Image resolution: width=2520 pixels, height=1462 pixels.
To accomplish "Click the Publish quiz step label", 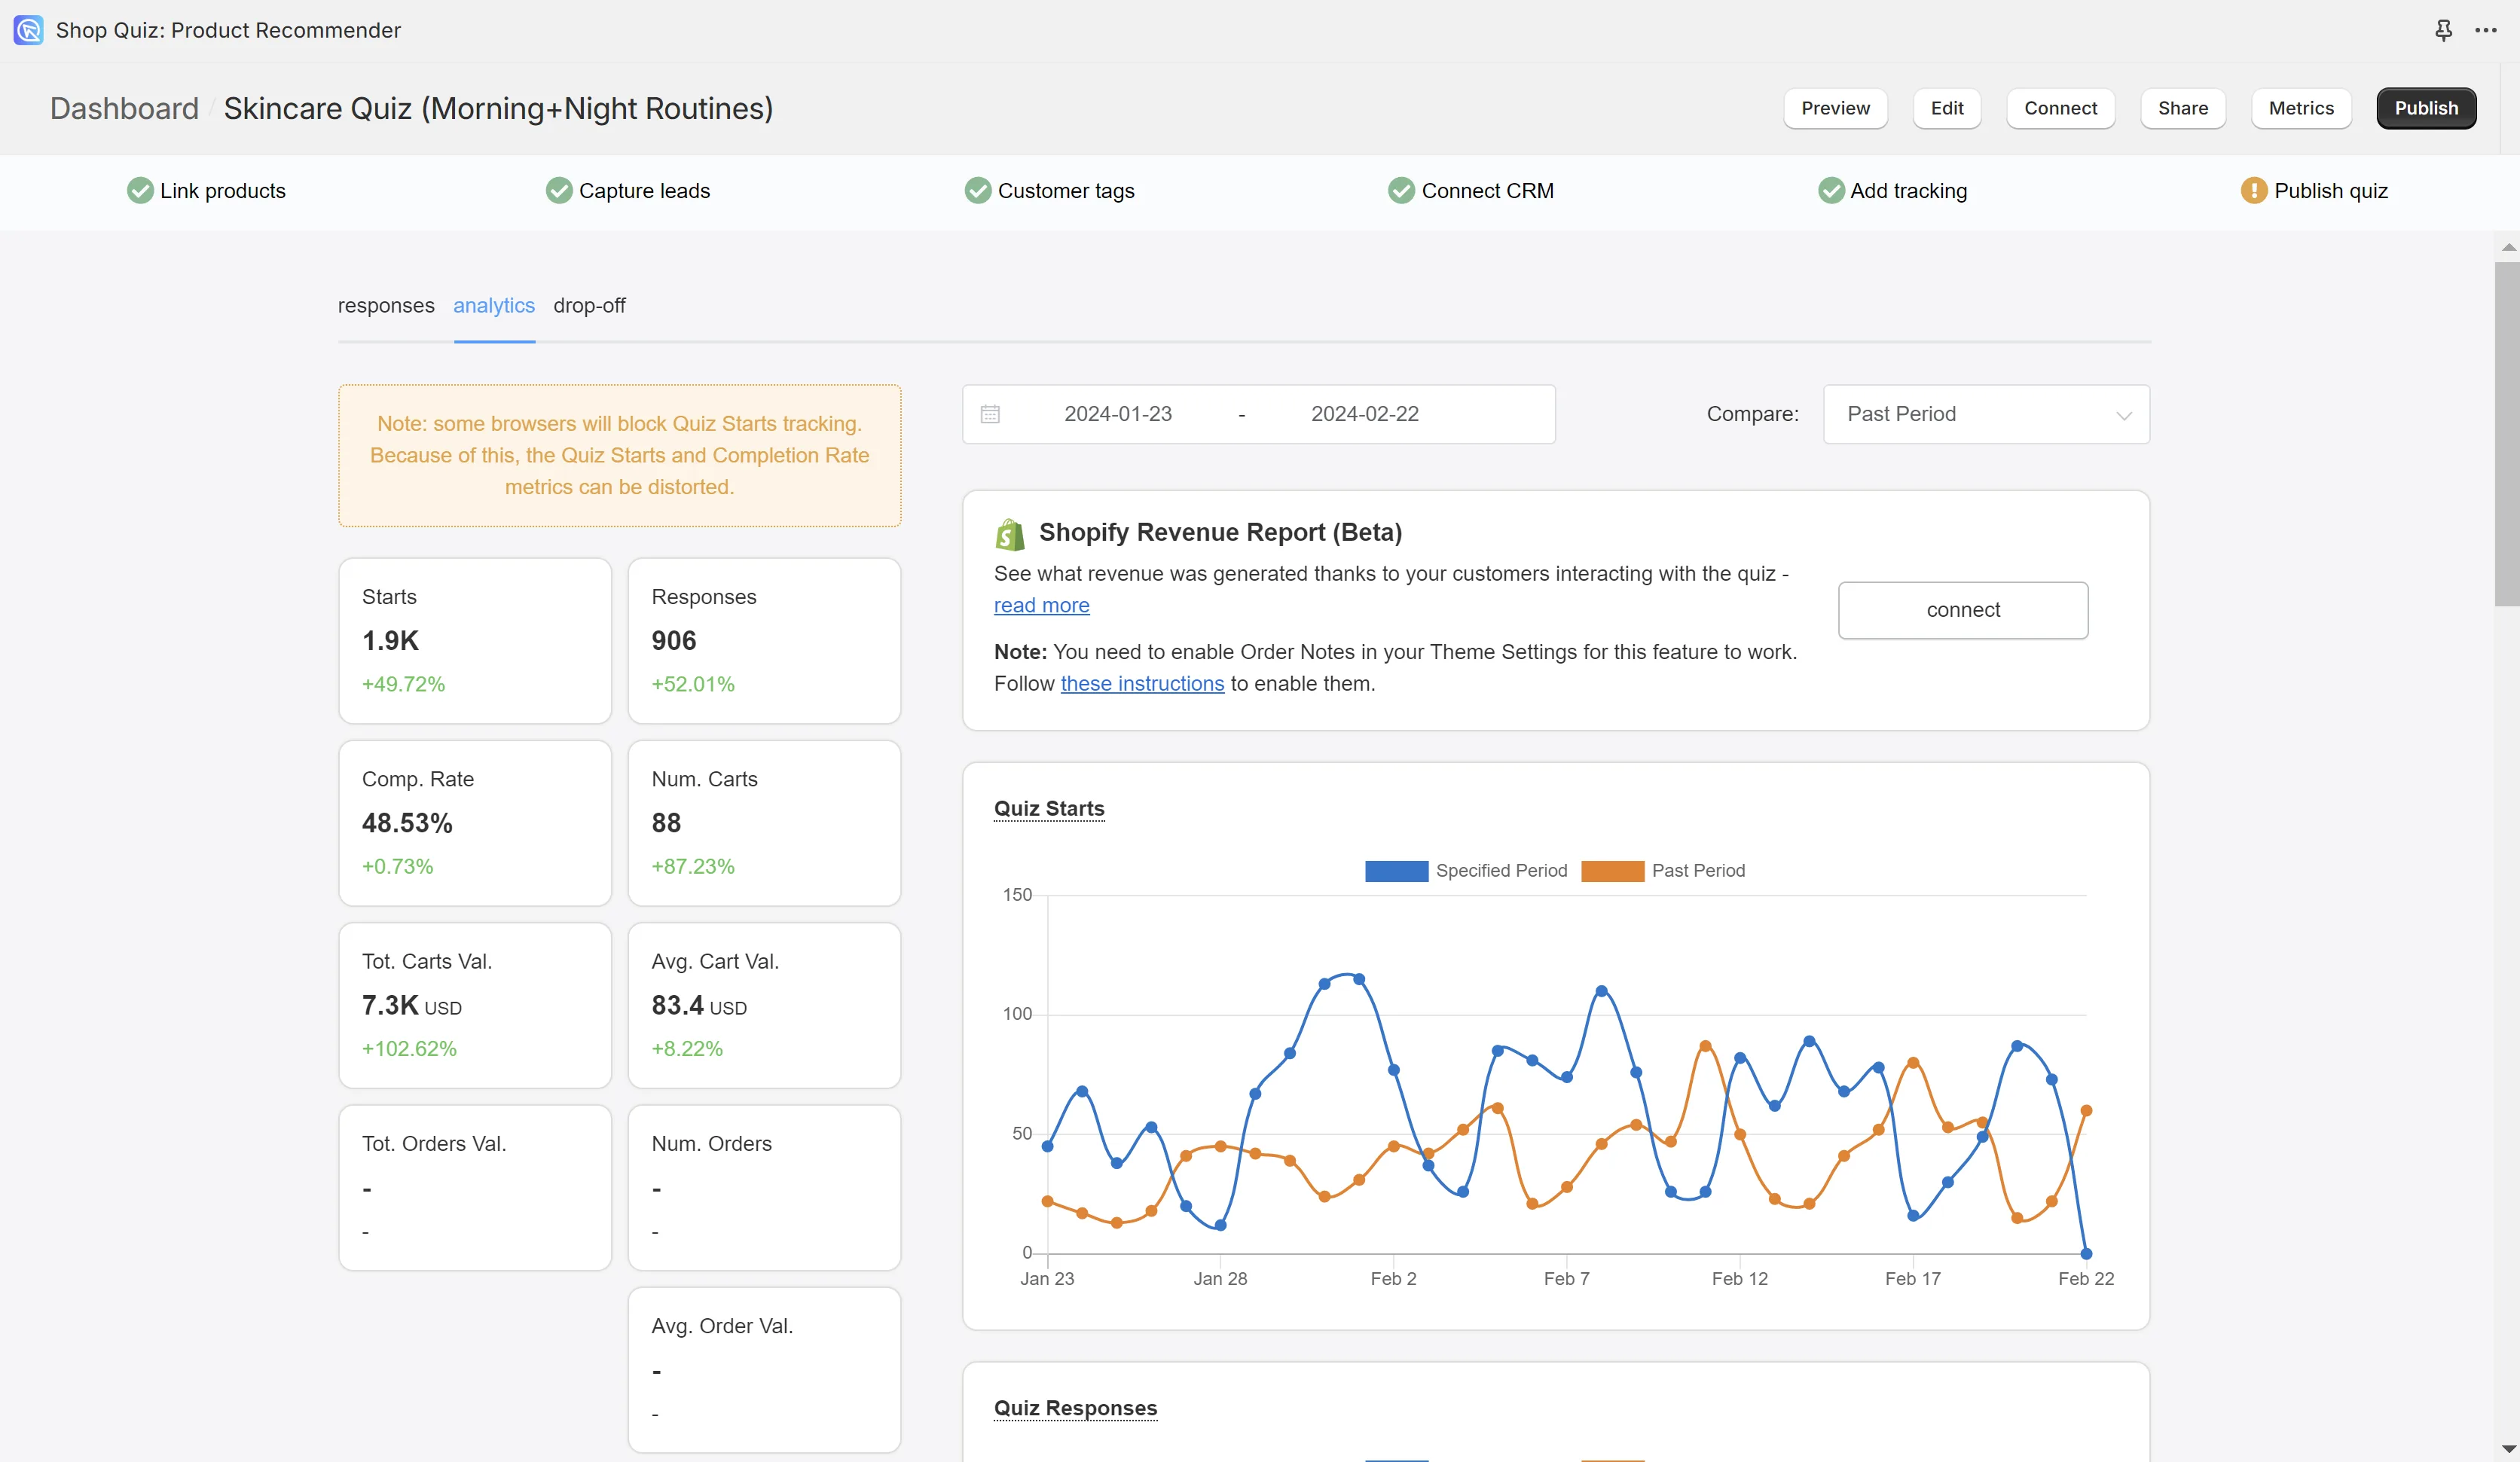I will 2330,191.
